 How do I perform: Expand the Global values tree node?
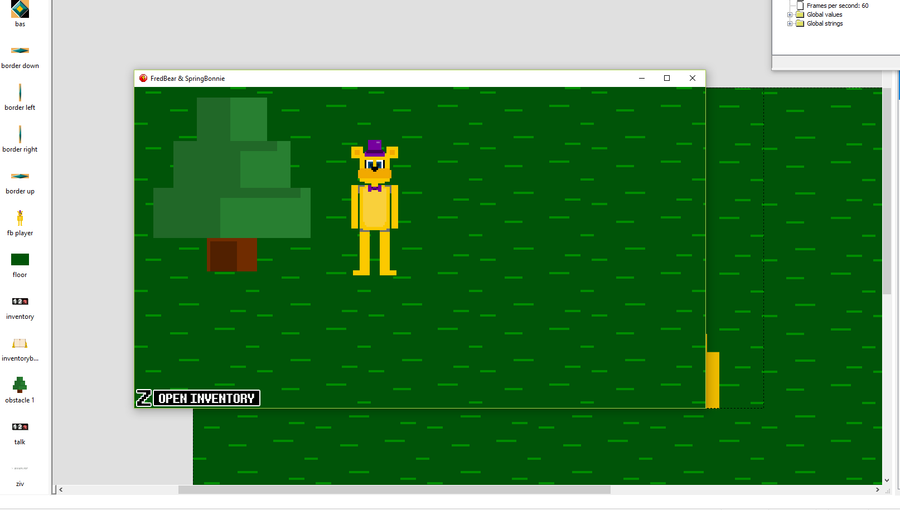(790, 15)
